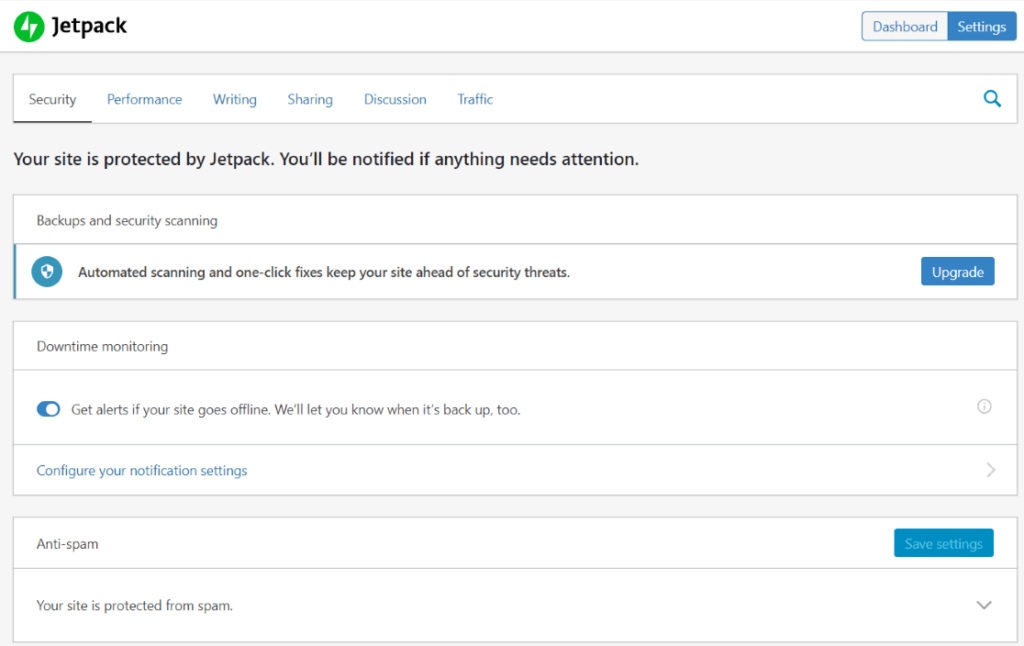Open search using the magnifier icon
1024x646 pixels.
992,99
